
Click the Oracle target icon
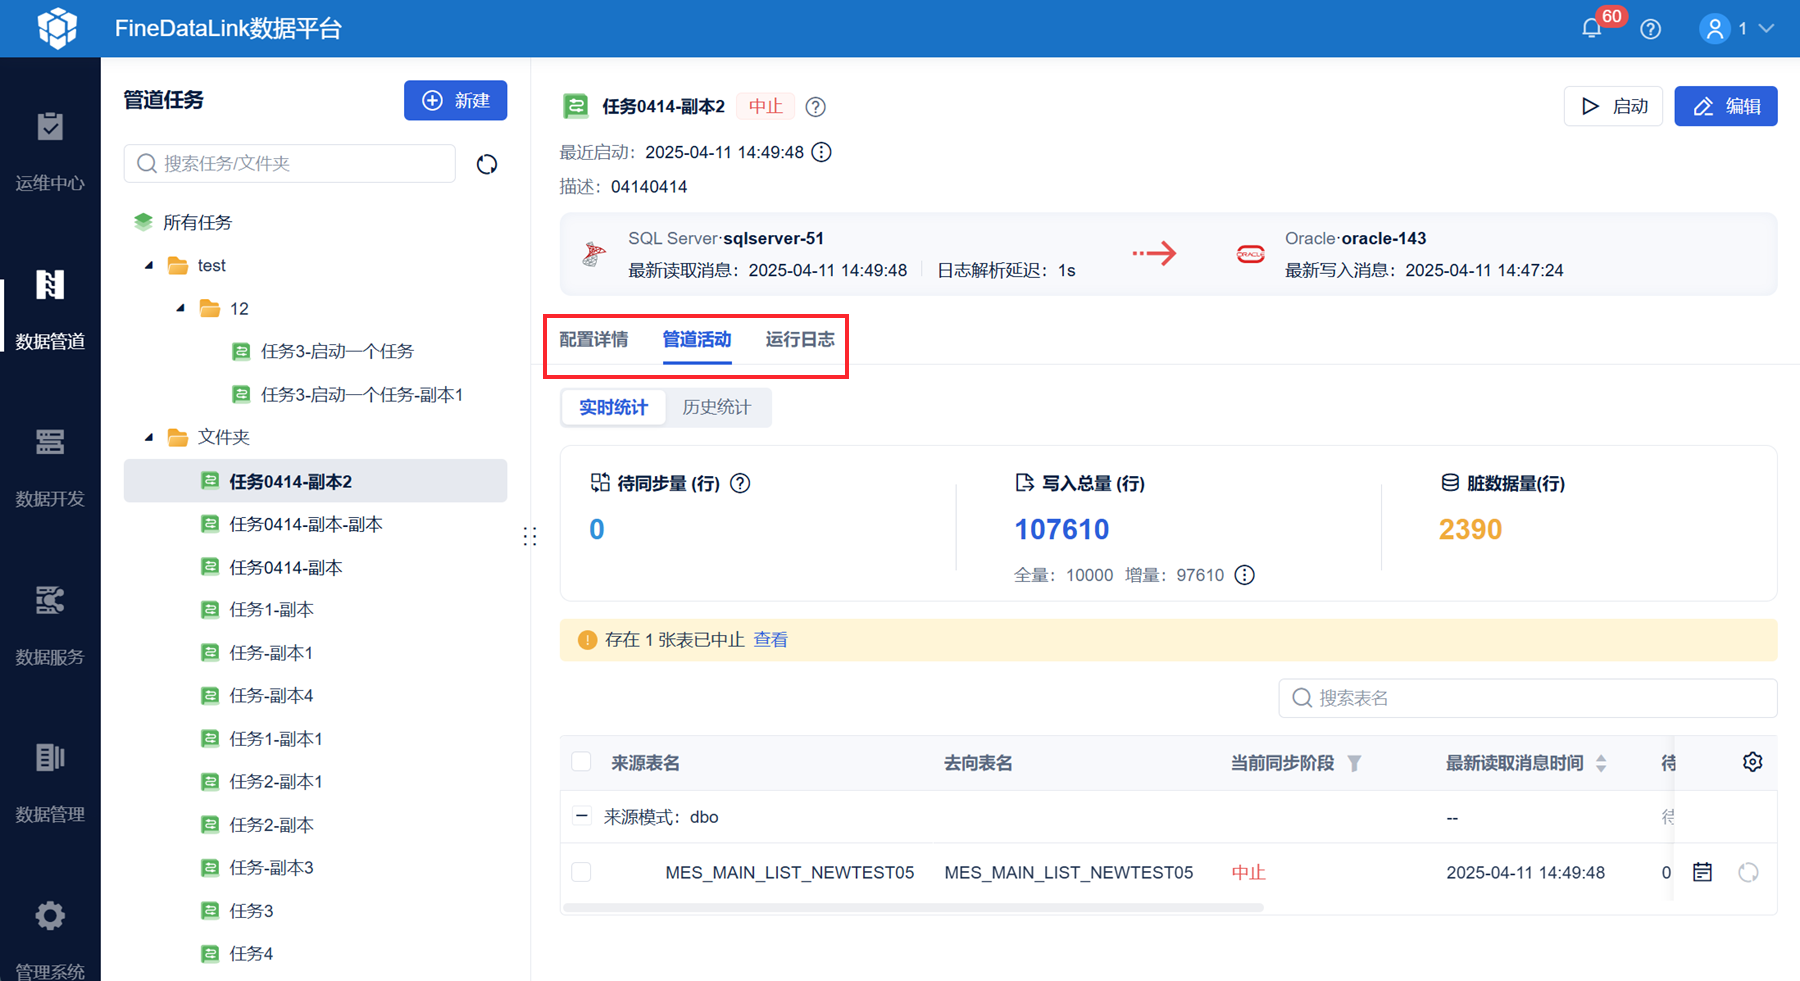pyautogui.click(x=1251, y=254)
